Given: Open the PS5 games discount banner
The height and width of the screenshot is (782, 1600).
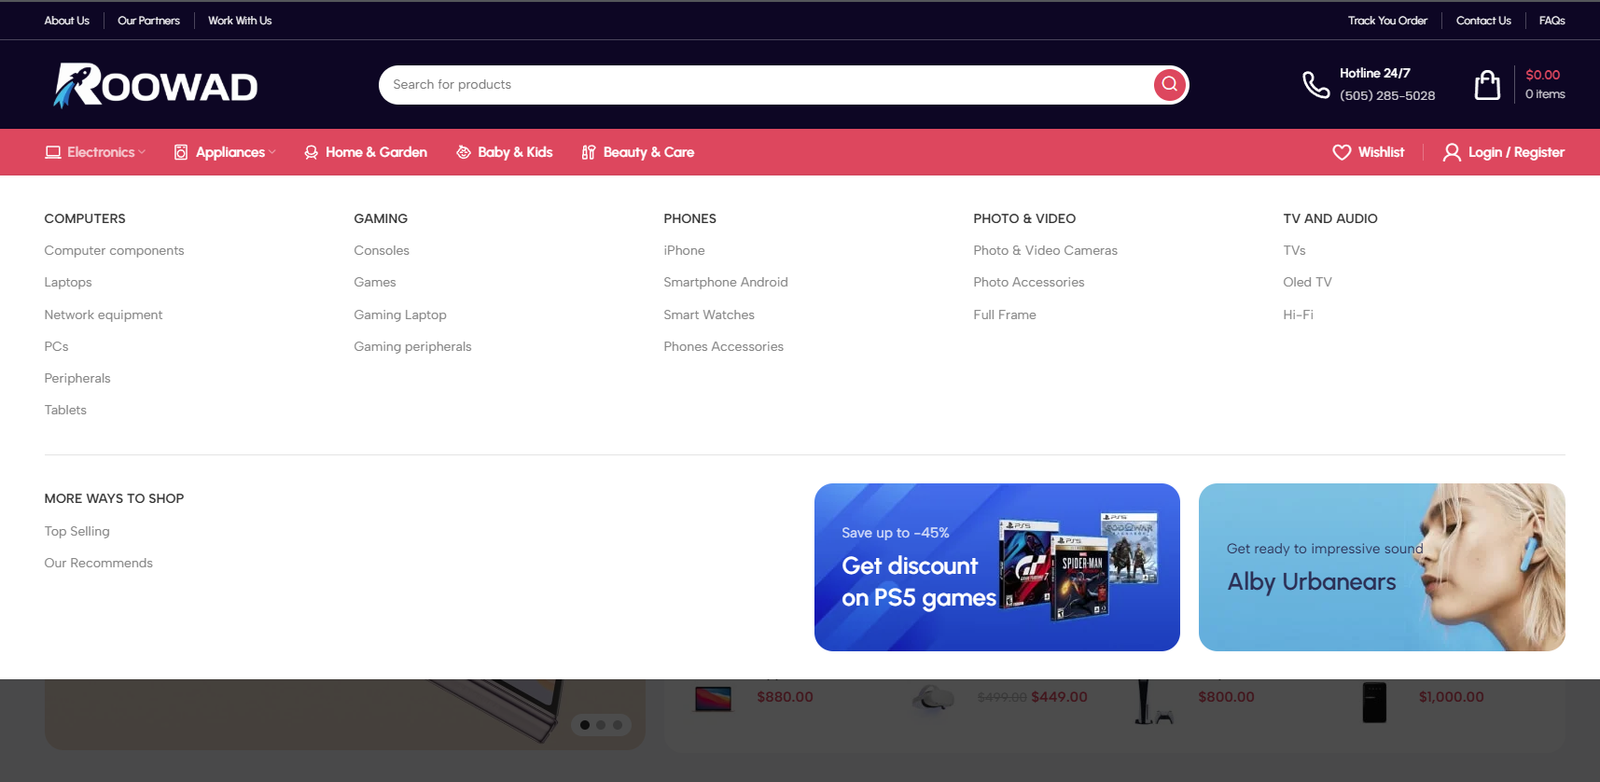Looking at the screenshot, I should tap(996, 567).
